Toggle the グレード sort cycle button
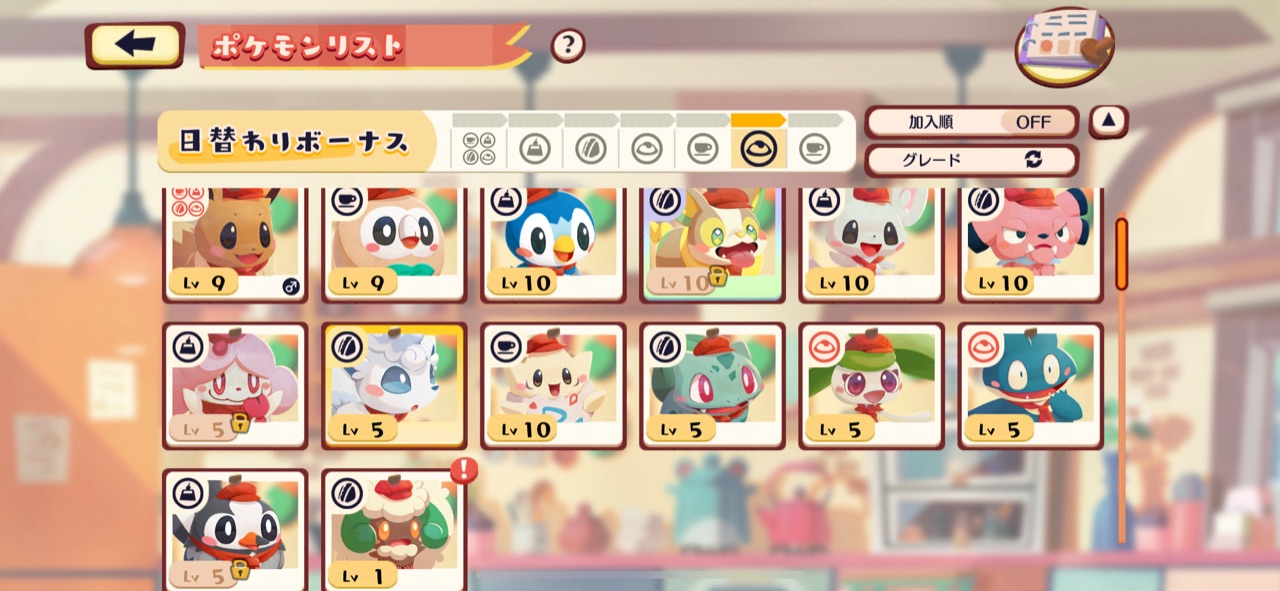The height and width of the screenshot is (591, 1280). pos(971,160)
